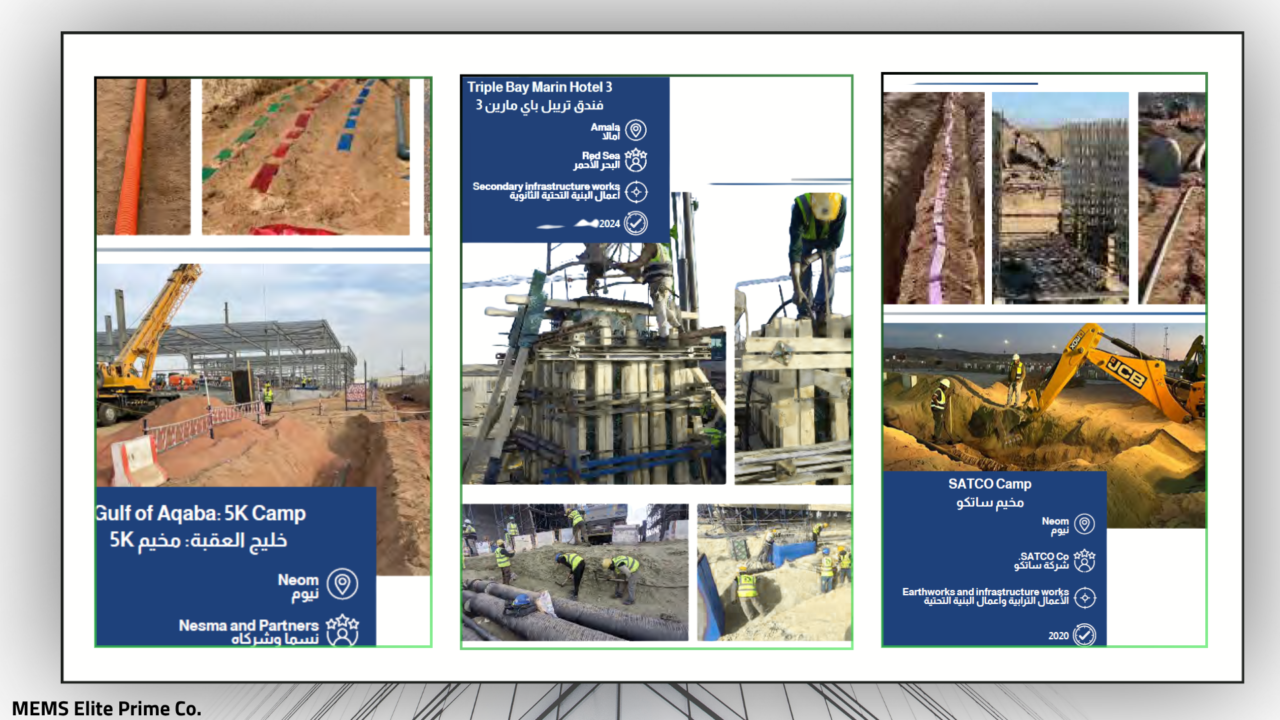Click the "Secondary infrastructure works" text
This screenshot has height=720, width=1280.
point(546,186)
